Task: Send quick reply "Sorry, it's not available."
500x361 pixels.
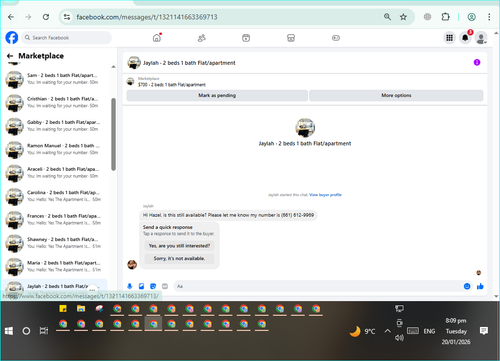Action: tap(179, 258)
